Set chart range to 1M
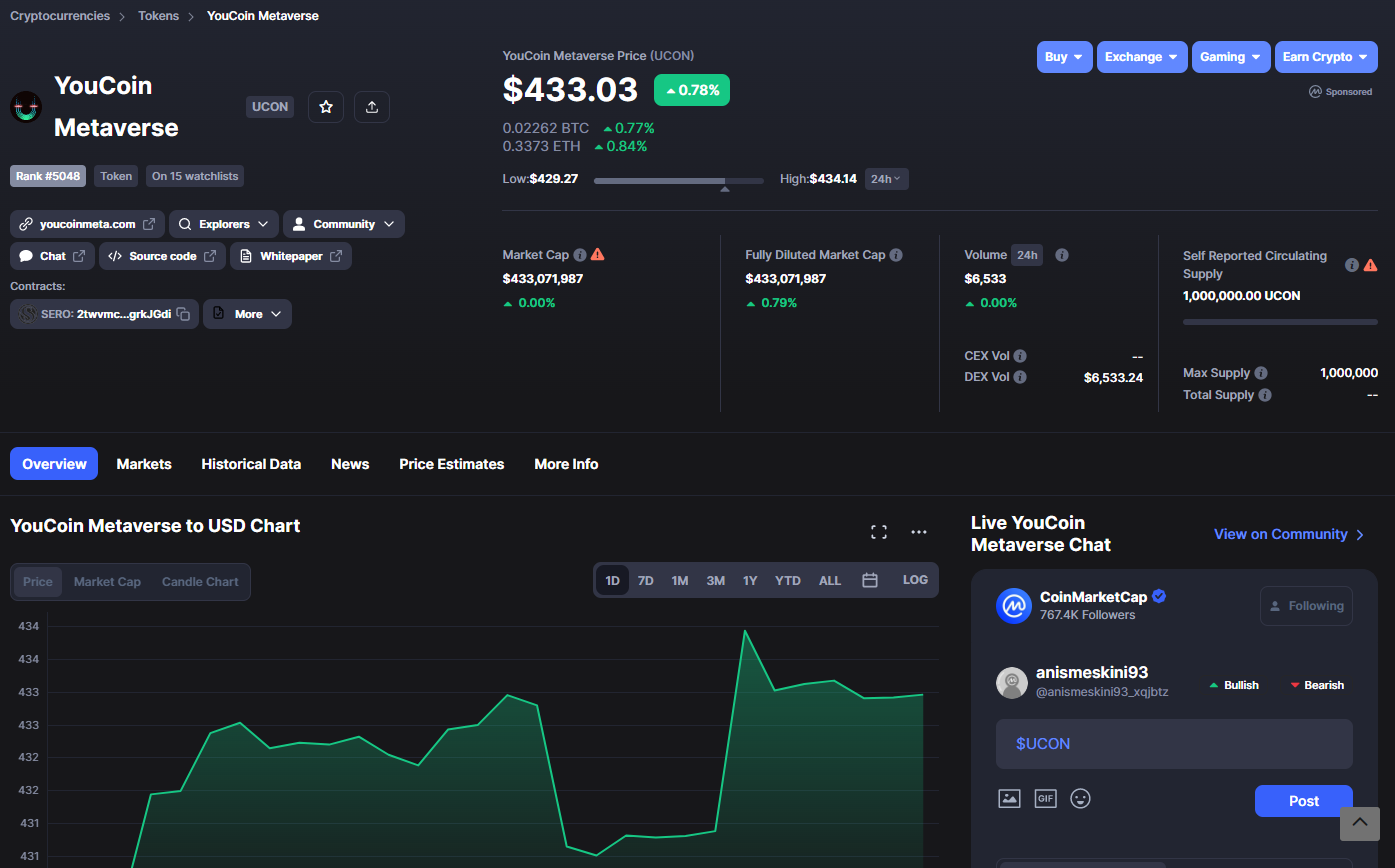 (680, 581)
